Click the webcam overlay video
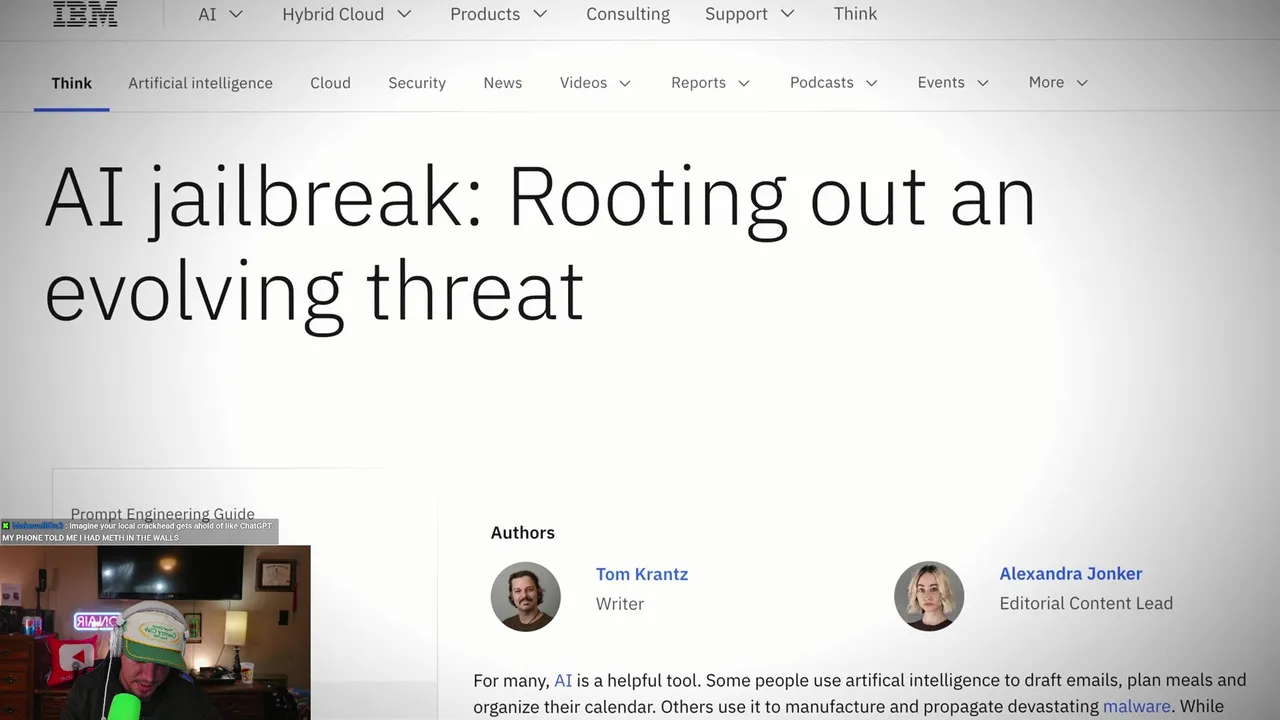 [x=155, y=632]
